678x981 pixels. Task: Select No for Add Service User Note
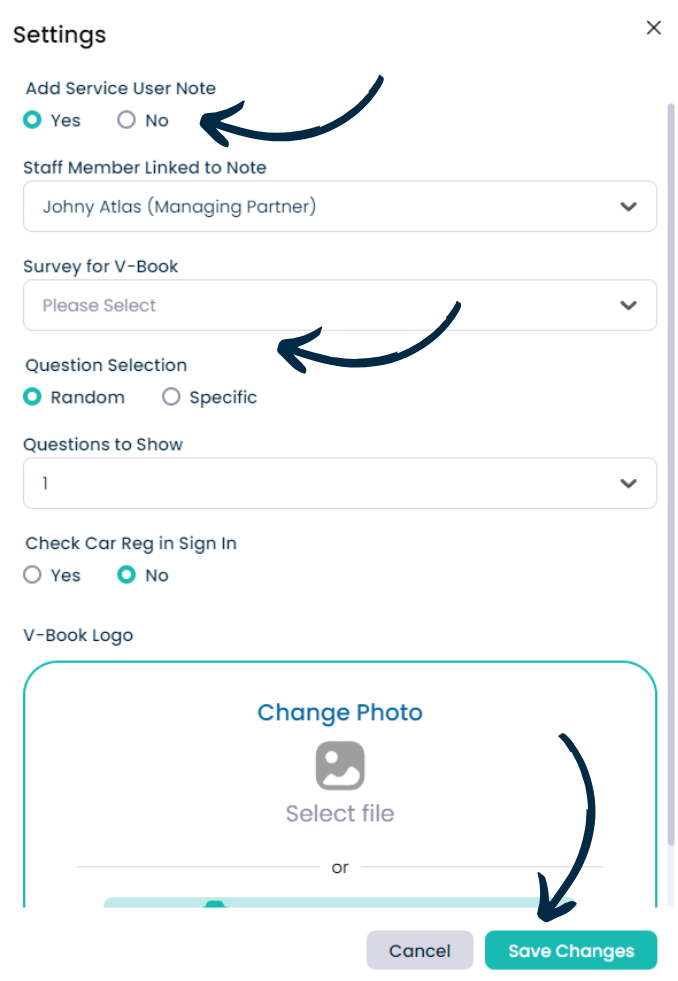coord(126,119)
